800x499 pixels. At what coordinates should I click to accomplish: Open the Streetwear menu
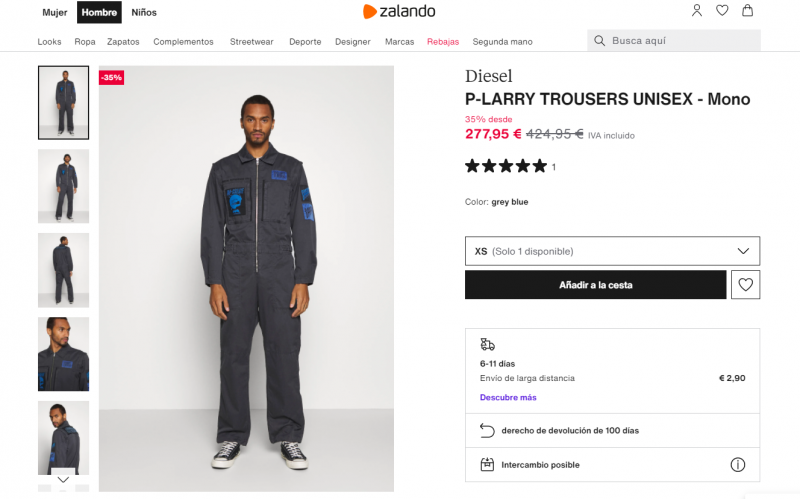[x=251, y=42]
